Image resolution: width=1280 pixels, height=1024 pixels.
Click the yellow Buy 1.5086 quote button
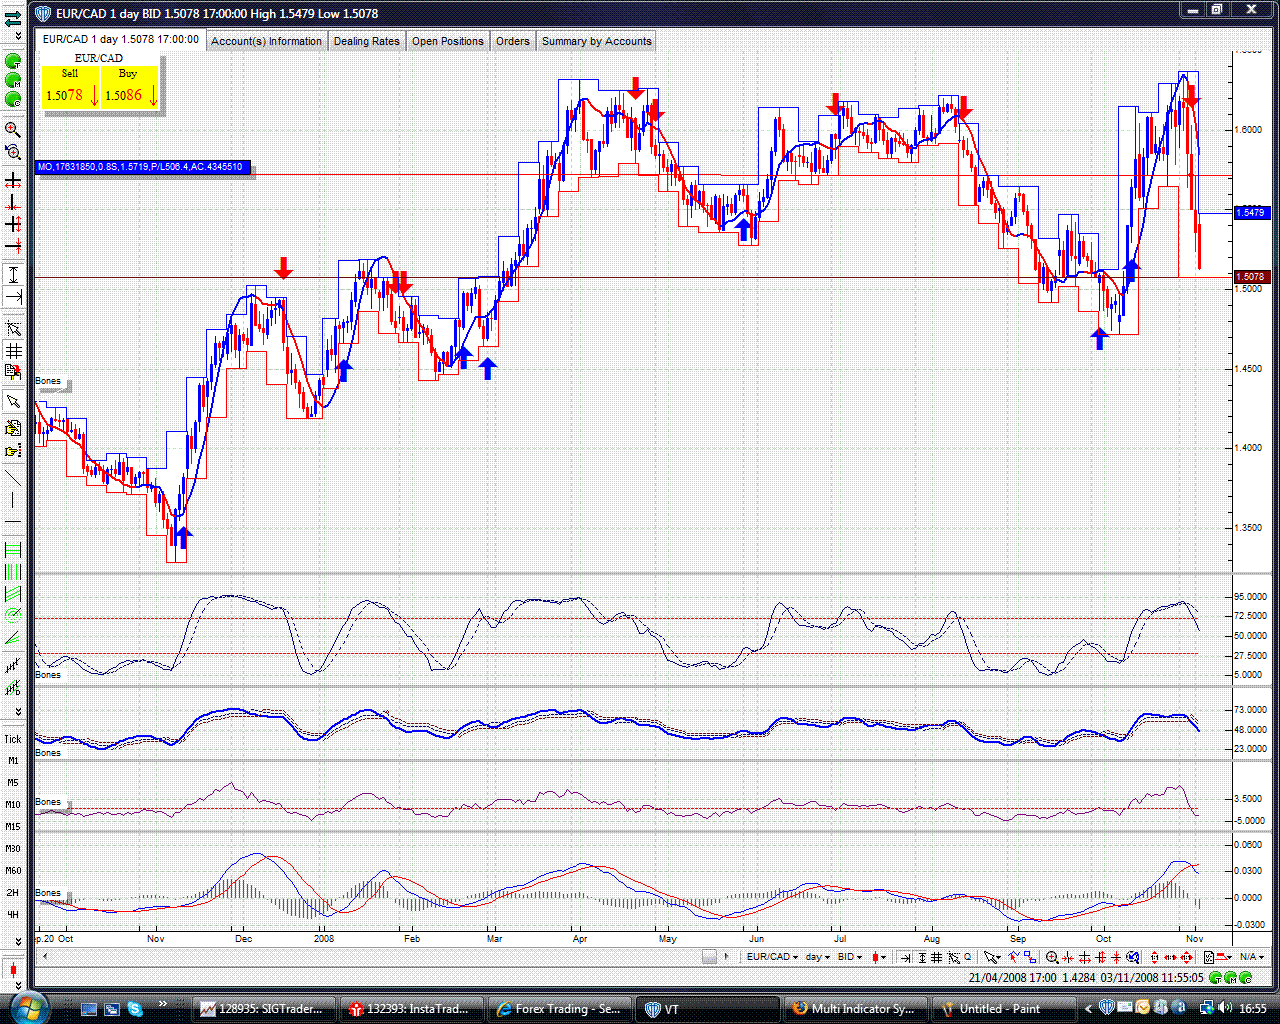130,88
